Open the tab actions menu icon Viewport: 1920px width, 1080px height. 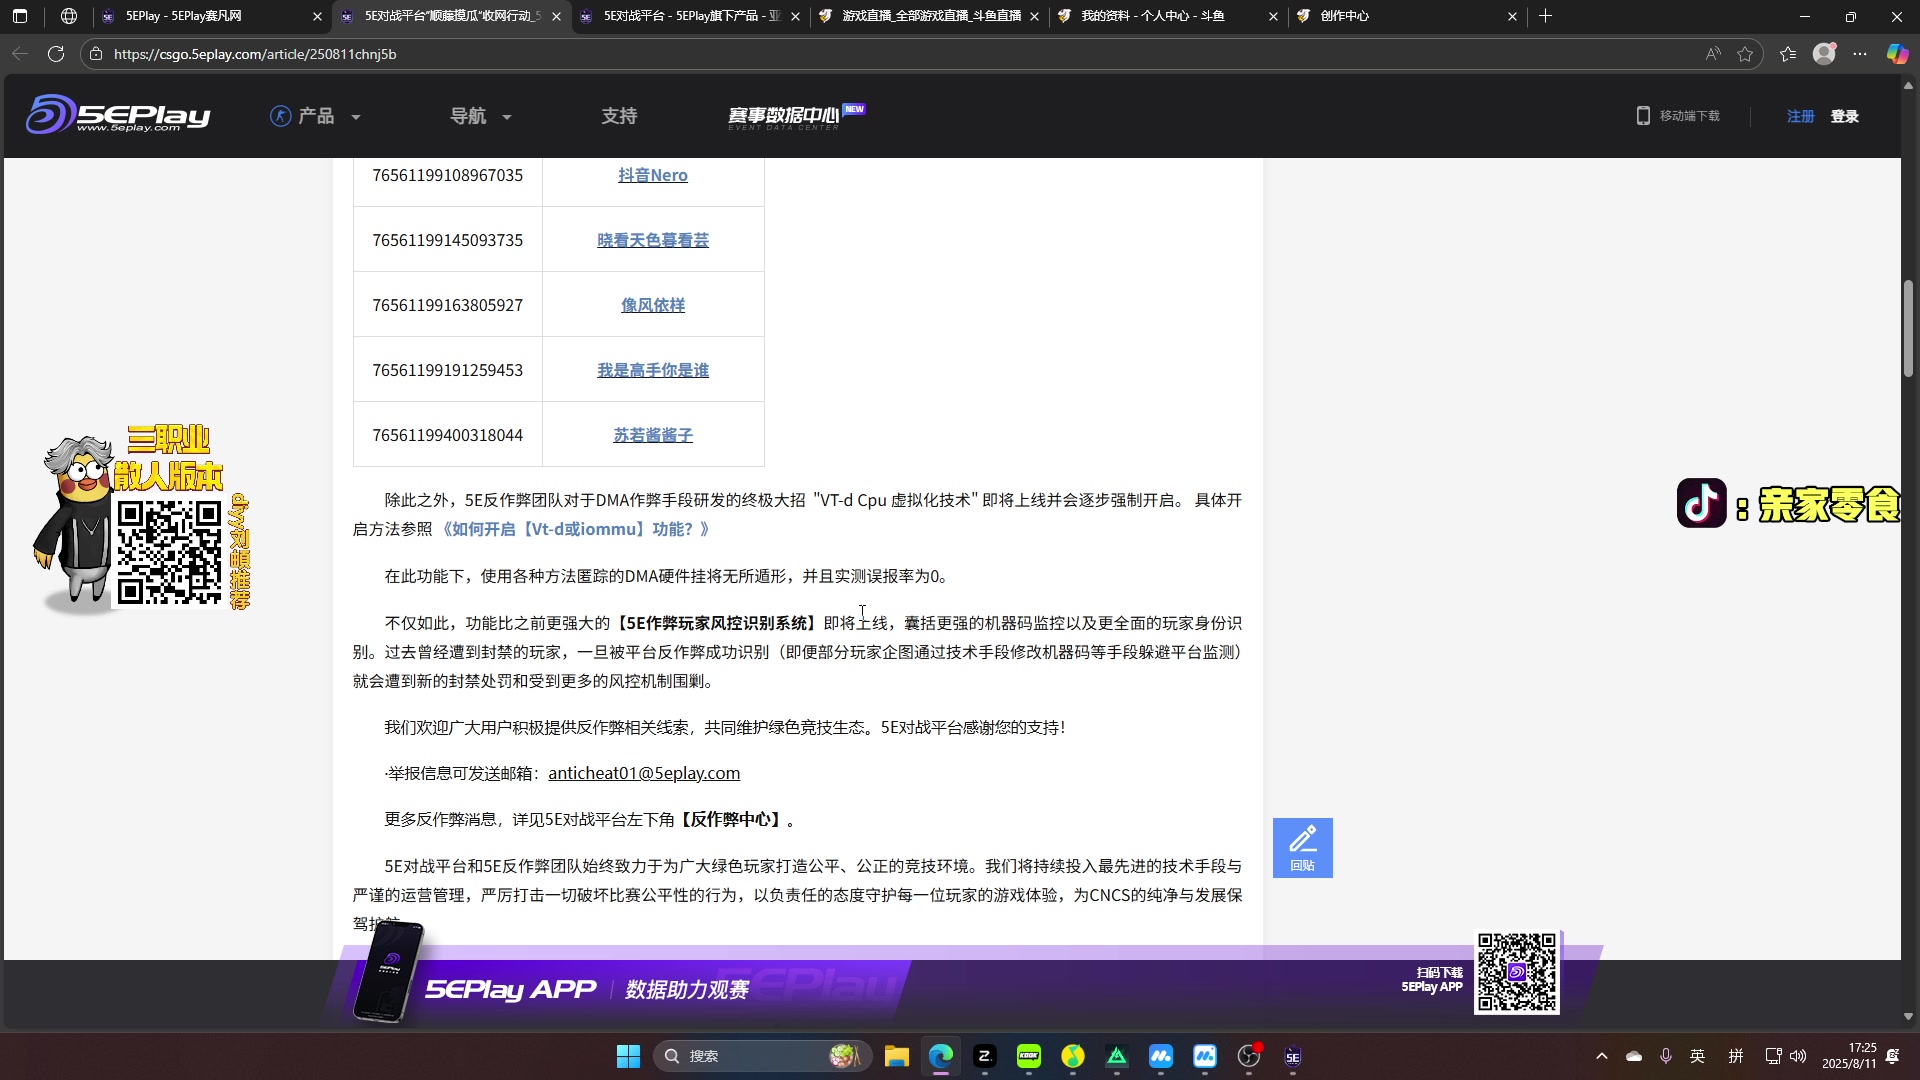pyautogui.click(x=20, y=16)
